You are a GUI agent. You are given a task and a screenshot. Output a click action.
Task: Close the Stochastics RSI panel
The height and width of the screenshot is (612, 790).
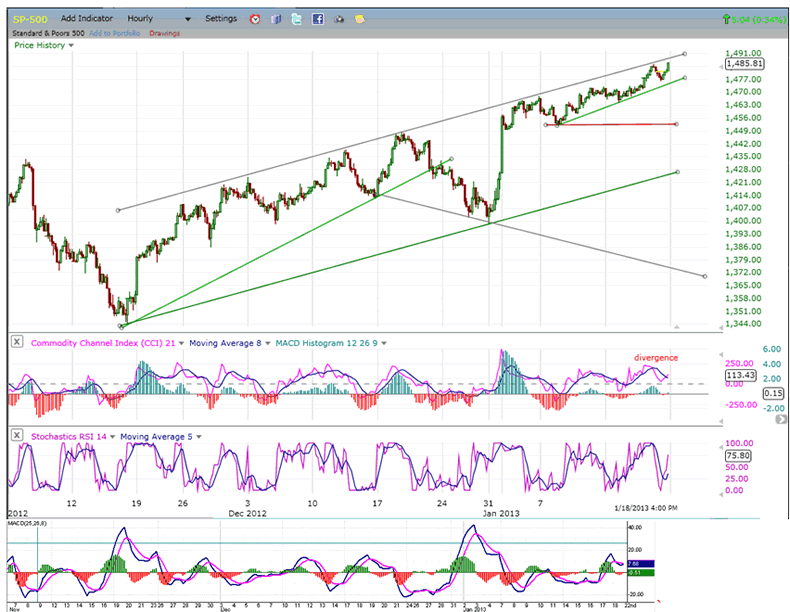click(17, 435)
